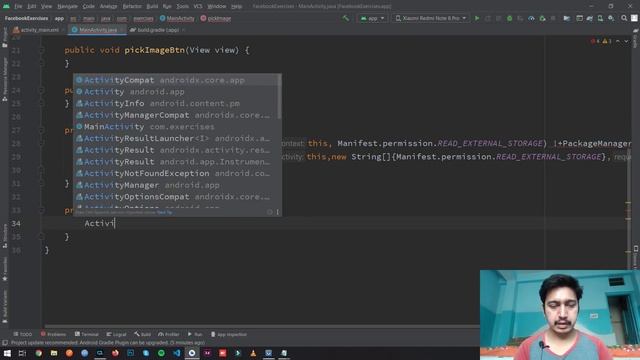Open the File menu

tap(18, 6)
